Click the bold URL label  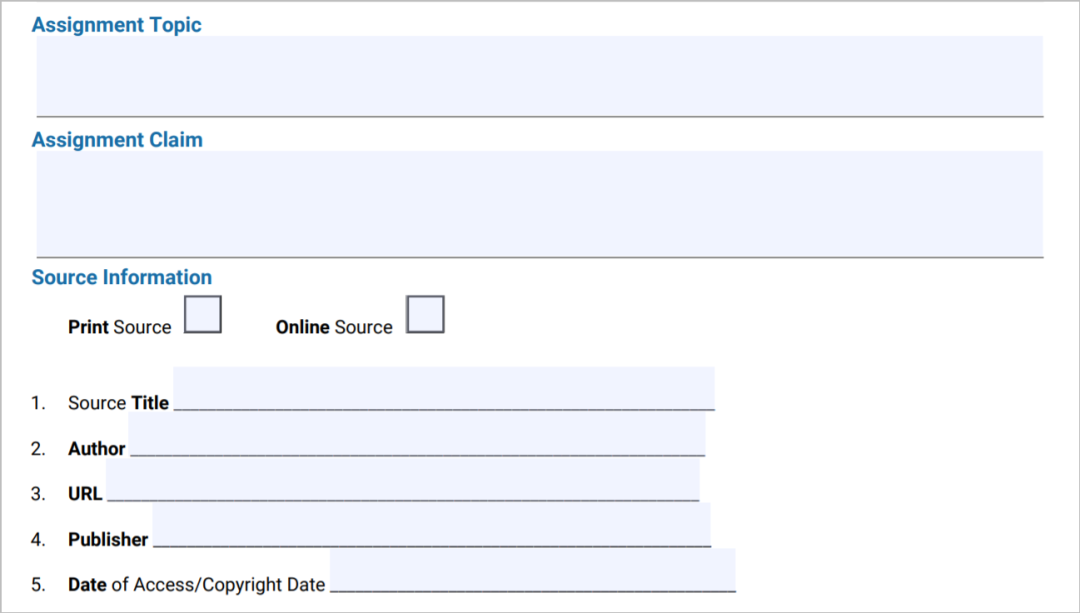pos(85,494)
